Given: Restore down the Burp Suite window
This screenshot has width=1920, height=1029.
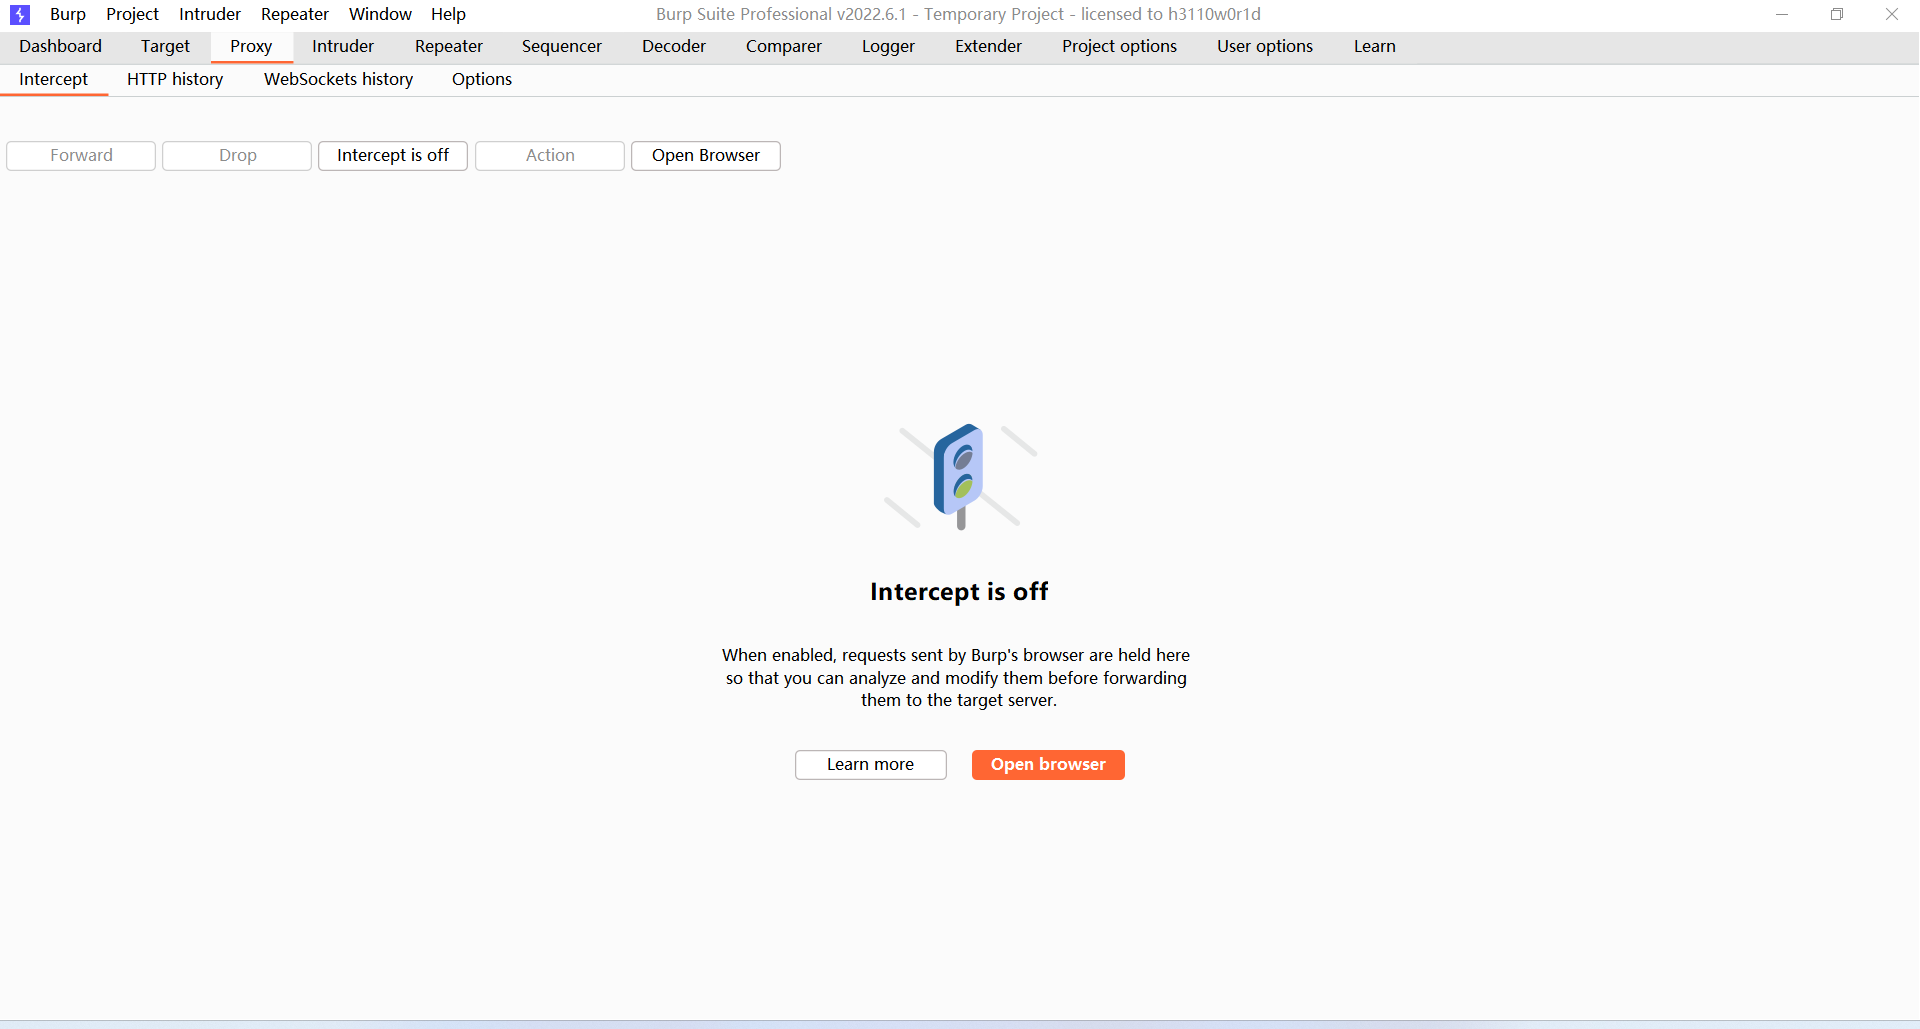Looking at the screenshot, I should pos(1837,14).
